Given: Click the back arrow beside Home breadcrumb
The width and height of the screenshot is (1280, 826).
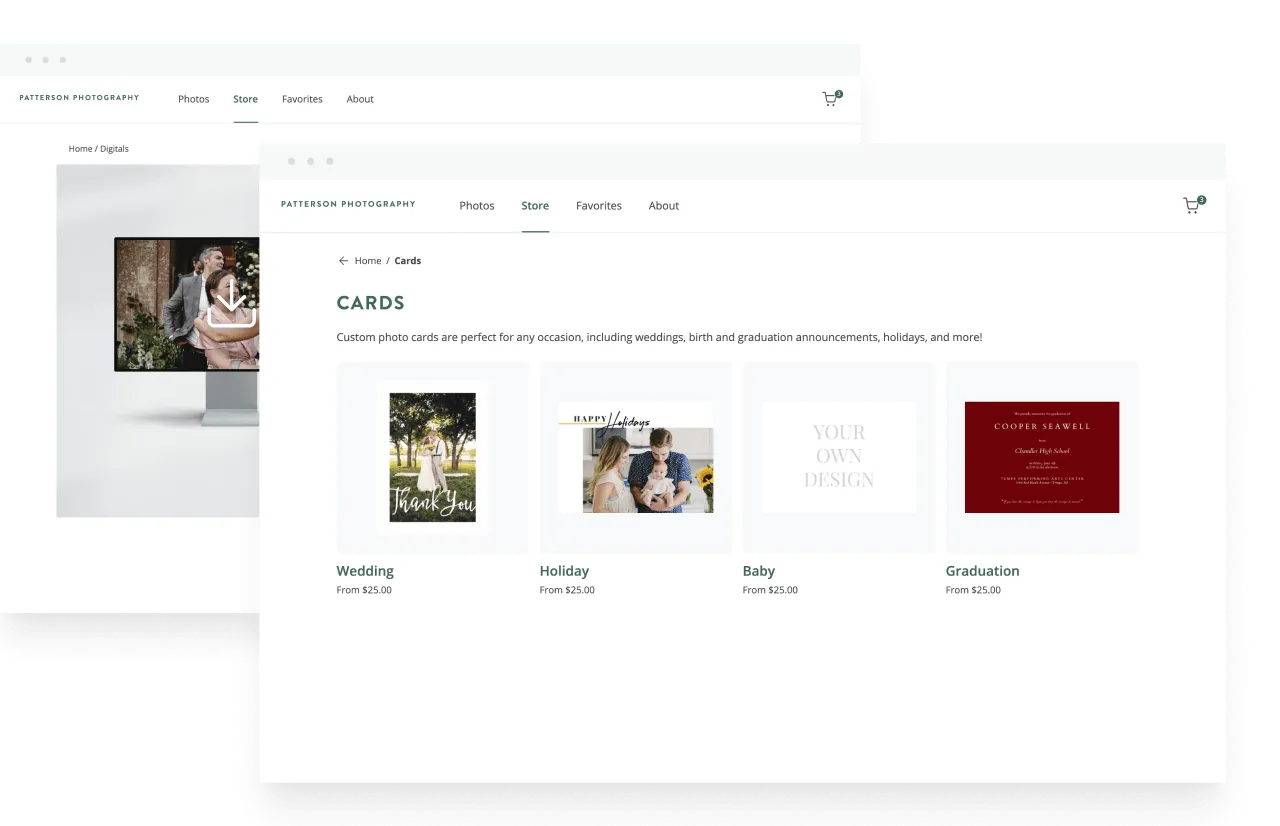Looking at the screenshot, I should click(x=343, y=260).
